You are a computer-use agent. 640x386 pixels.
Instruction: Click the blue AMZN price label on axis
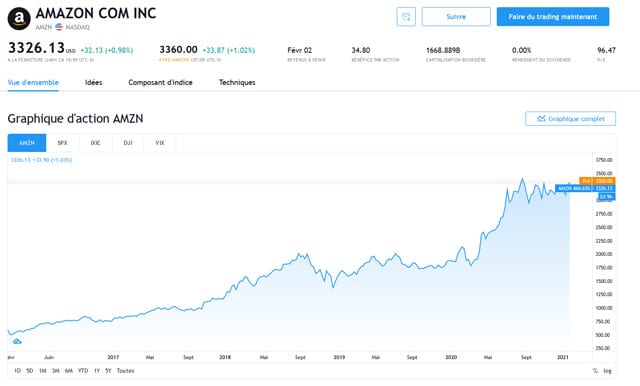[585, 189]
